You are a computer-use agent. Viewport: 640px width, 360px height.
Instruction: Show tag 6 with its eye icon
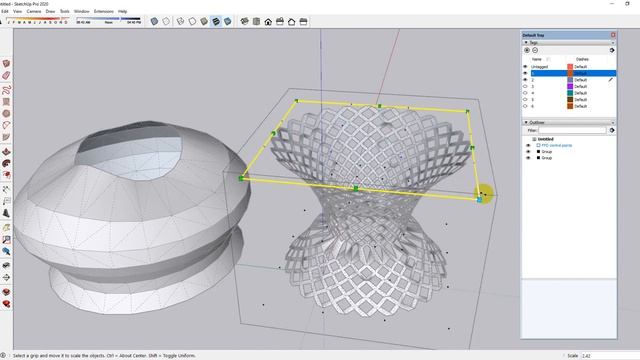525,106
